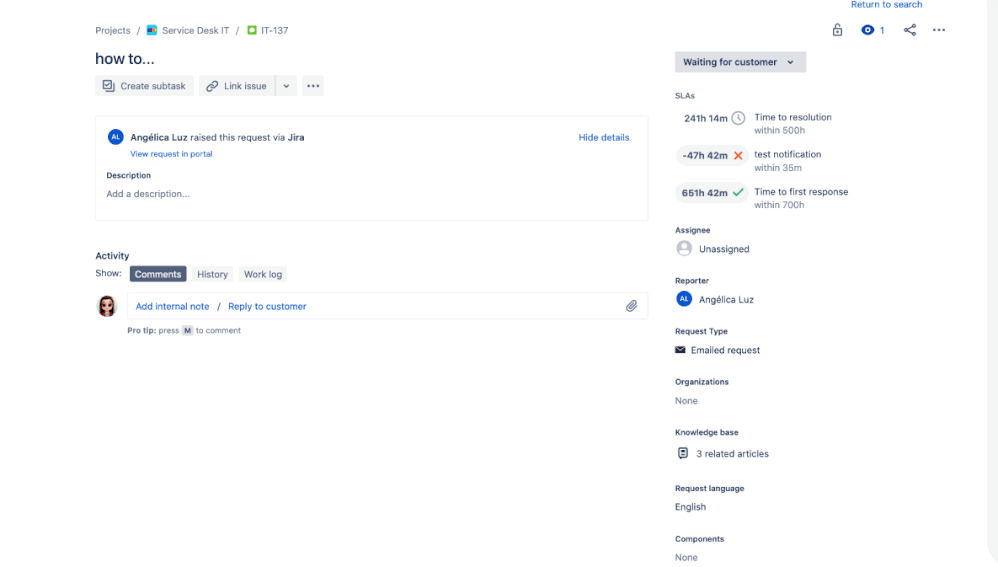Click the Link issue button
Viewport: 998px width, 567px height.
pos(237,86)
